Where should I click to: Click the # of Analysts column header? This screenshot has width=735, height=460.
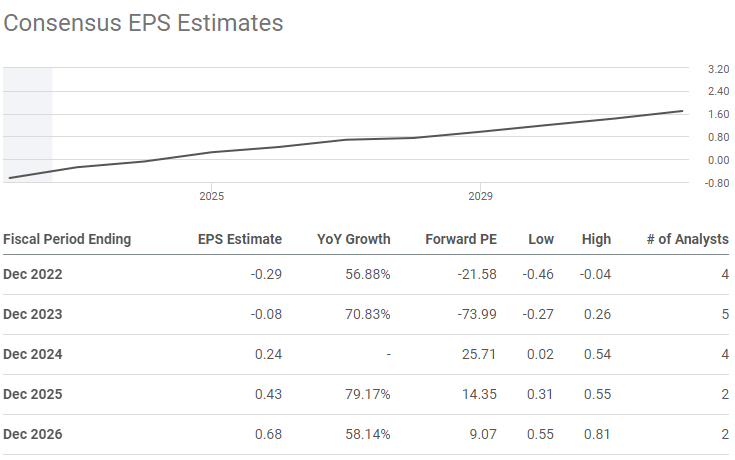686,239
